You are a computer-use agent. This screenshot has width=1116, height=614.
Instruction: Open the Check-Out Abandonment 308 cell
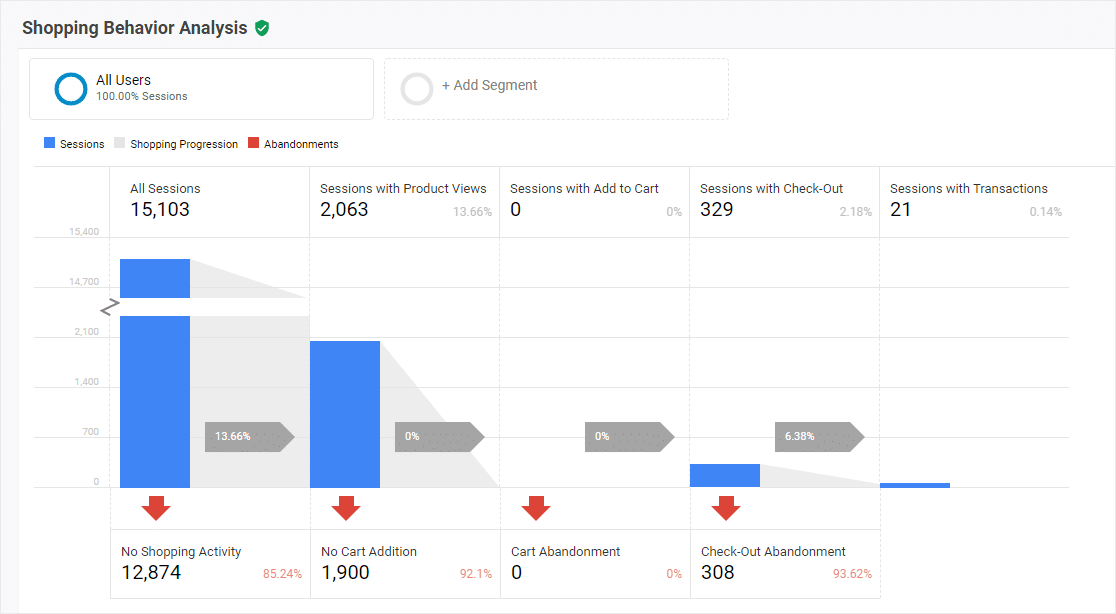[x=785, y=563]
